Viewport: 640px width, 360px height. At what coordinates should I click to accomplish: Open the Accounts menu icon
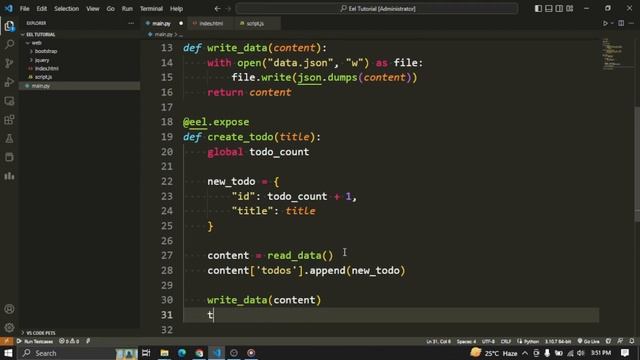(x=9, y=309)
